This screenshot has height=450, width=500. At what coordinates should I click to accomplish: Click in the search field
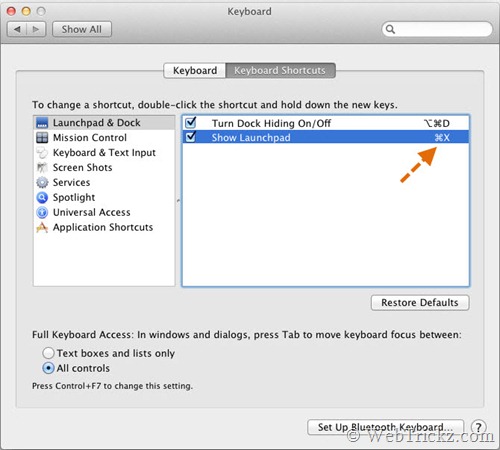coord(437,29)
